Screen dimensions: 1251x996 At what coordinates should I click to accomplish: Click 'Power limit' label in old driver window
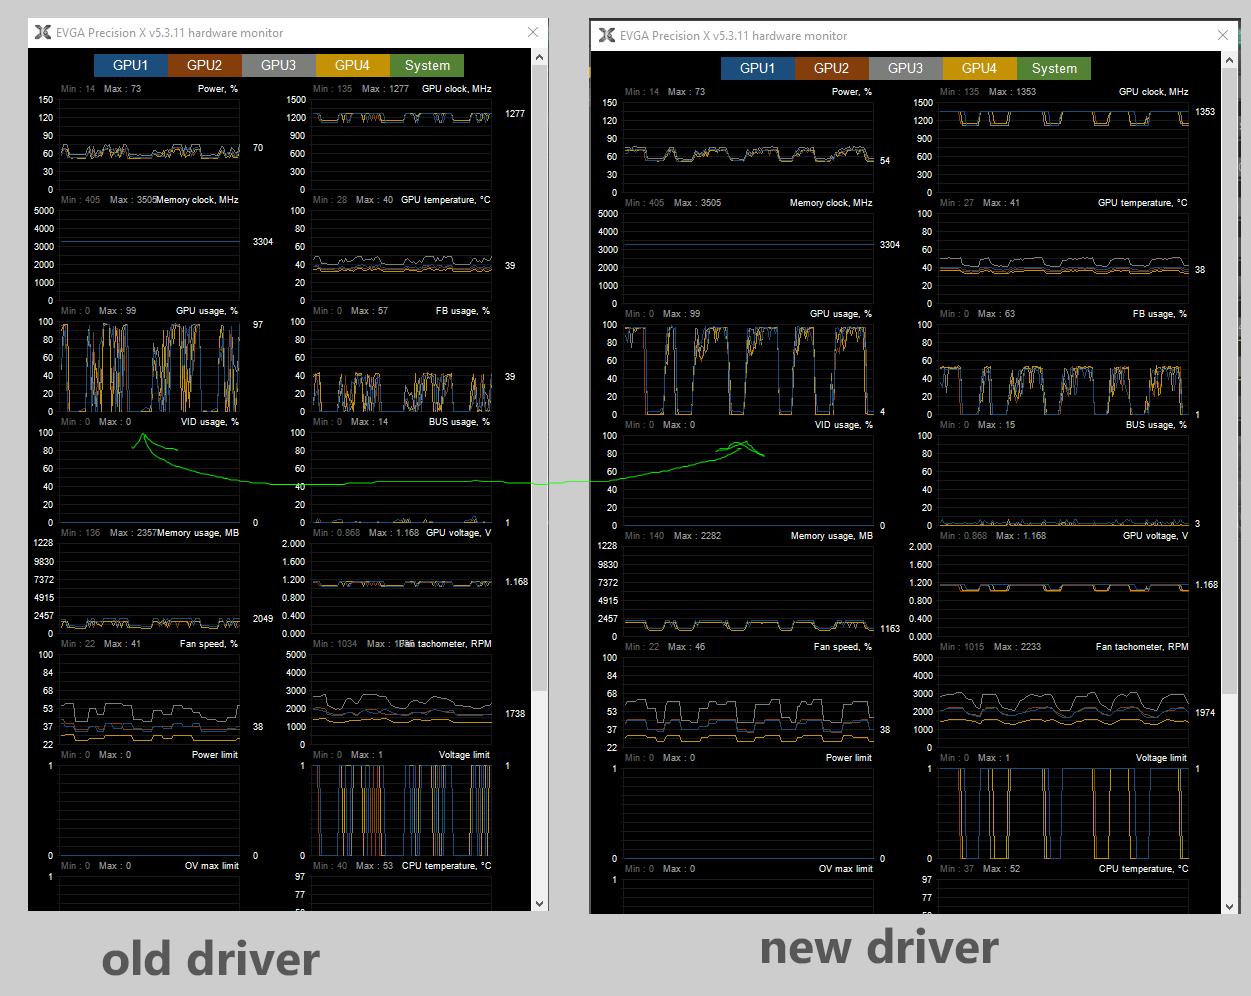[215, 755]
